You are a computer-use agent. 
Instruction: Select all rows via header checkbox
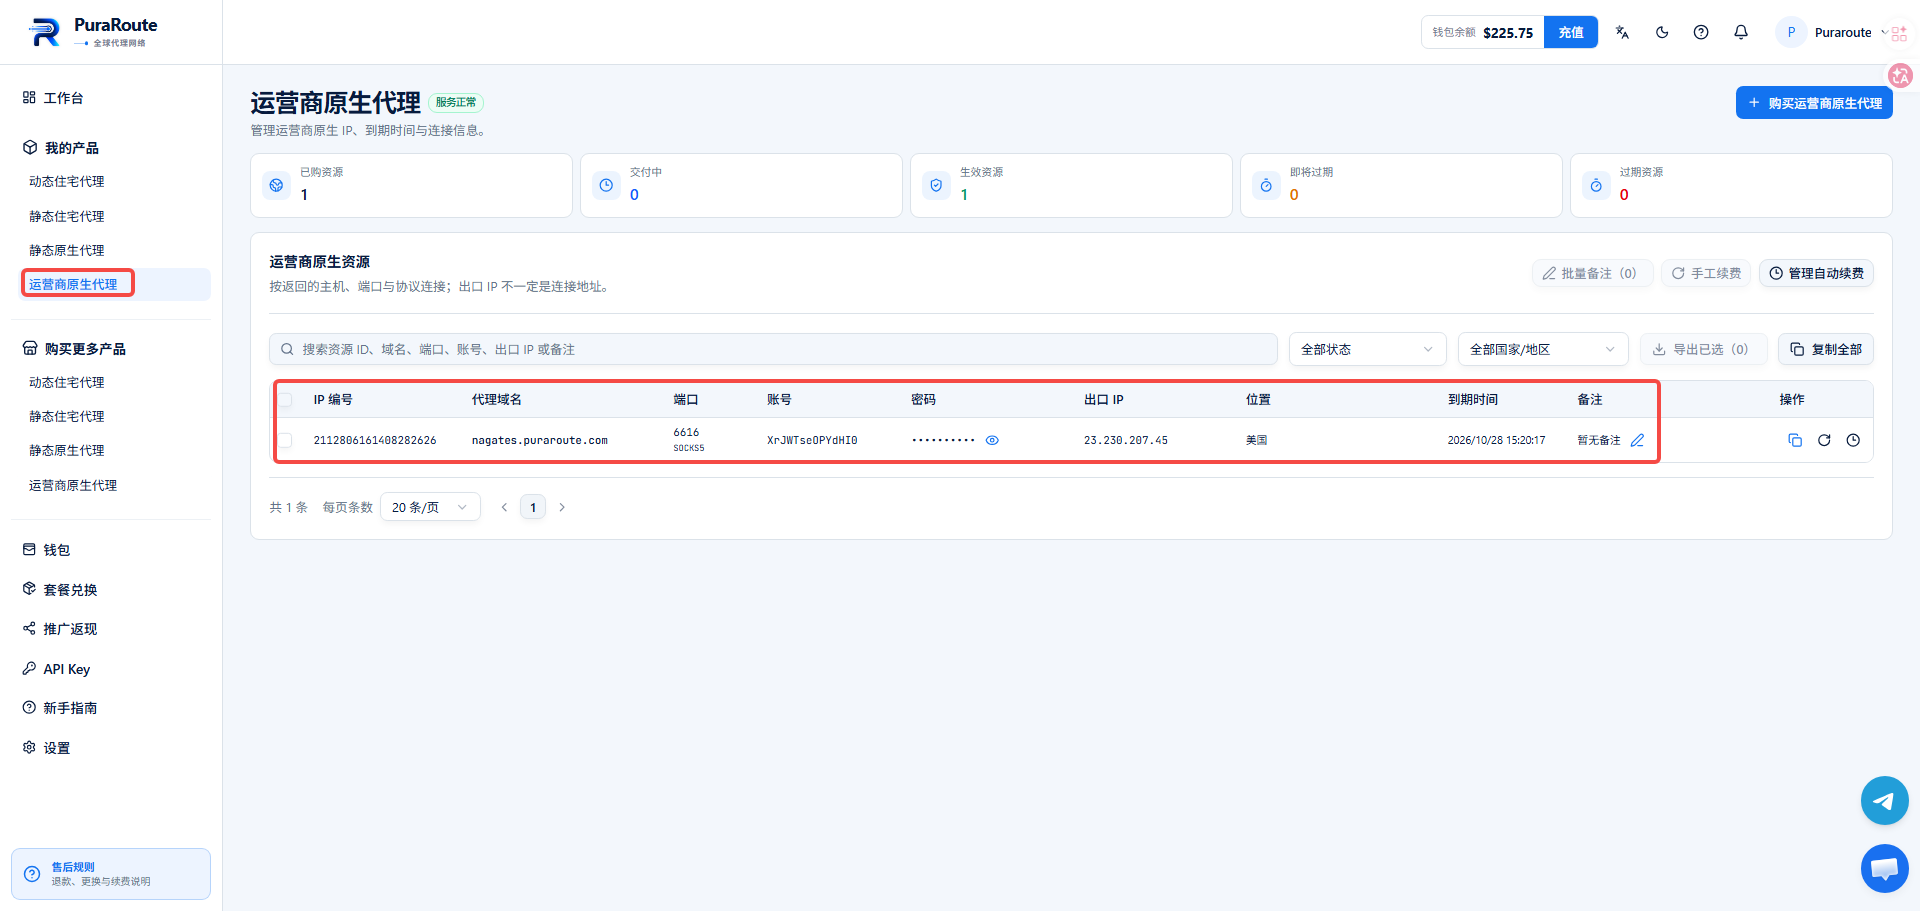tap(286, 400)
